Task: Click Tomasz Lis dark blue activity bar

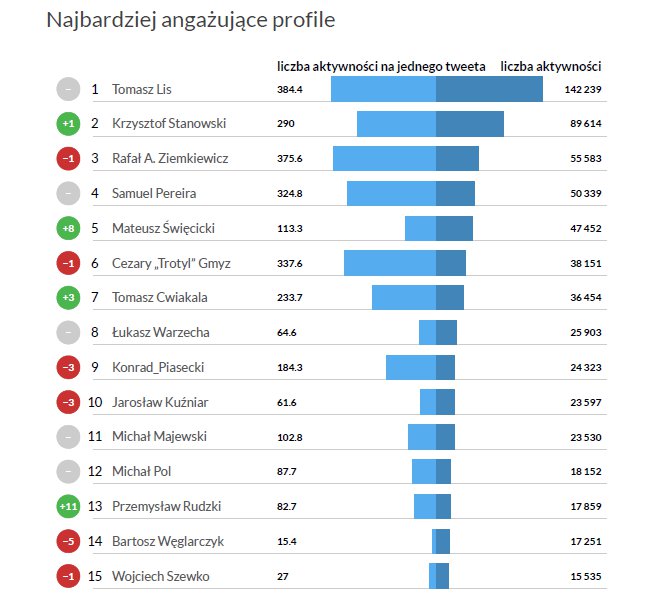Action: [x=489, y=89]
